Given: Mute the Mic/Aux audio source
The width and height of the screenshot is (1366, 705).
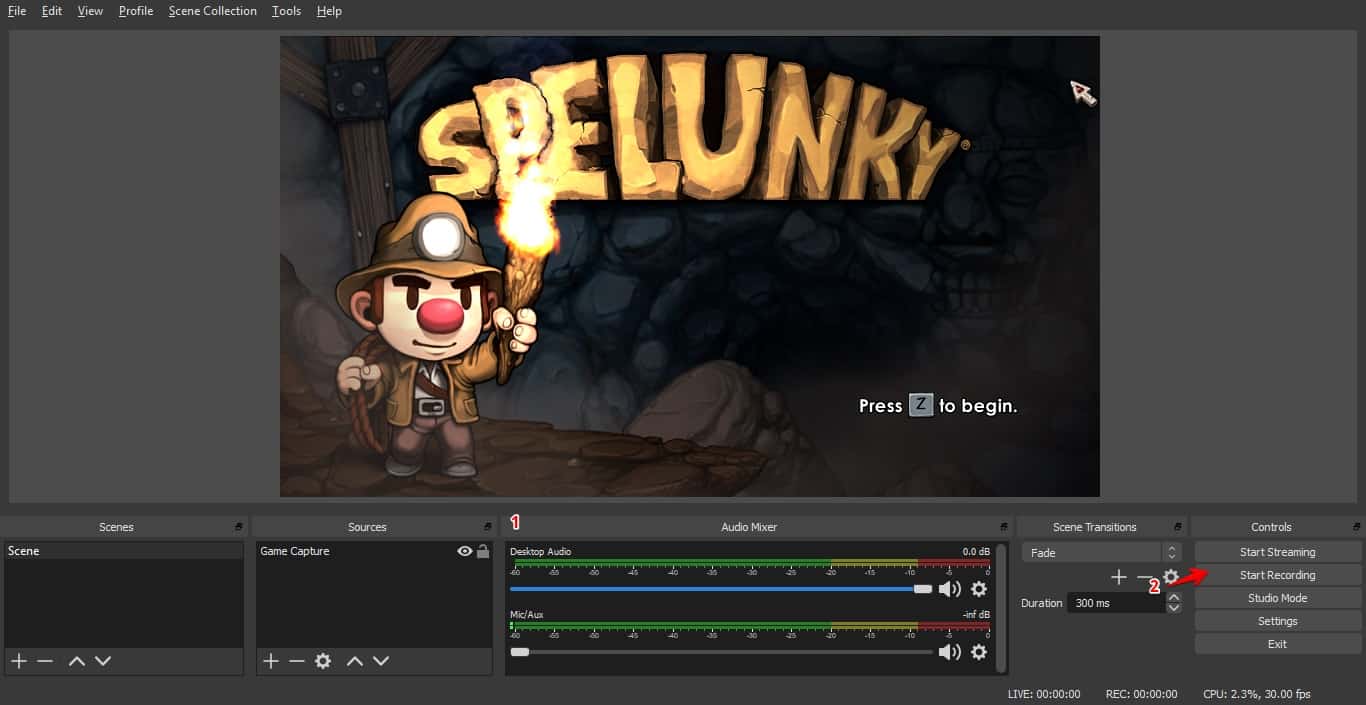Looking at the screenshot, I should click(949, 652).
